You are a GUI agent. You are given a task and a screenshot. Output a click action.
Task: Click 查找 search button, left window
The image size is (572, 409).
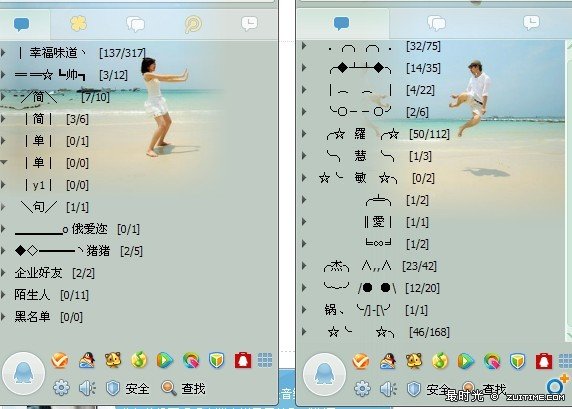(183, 388)
